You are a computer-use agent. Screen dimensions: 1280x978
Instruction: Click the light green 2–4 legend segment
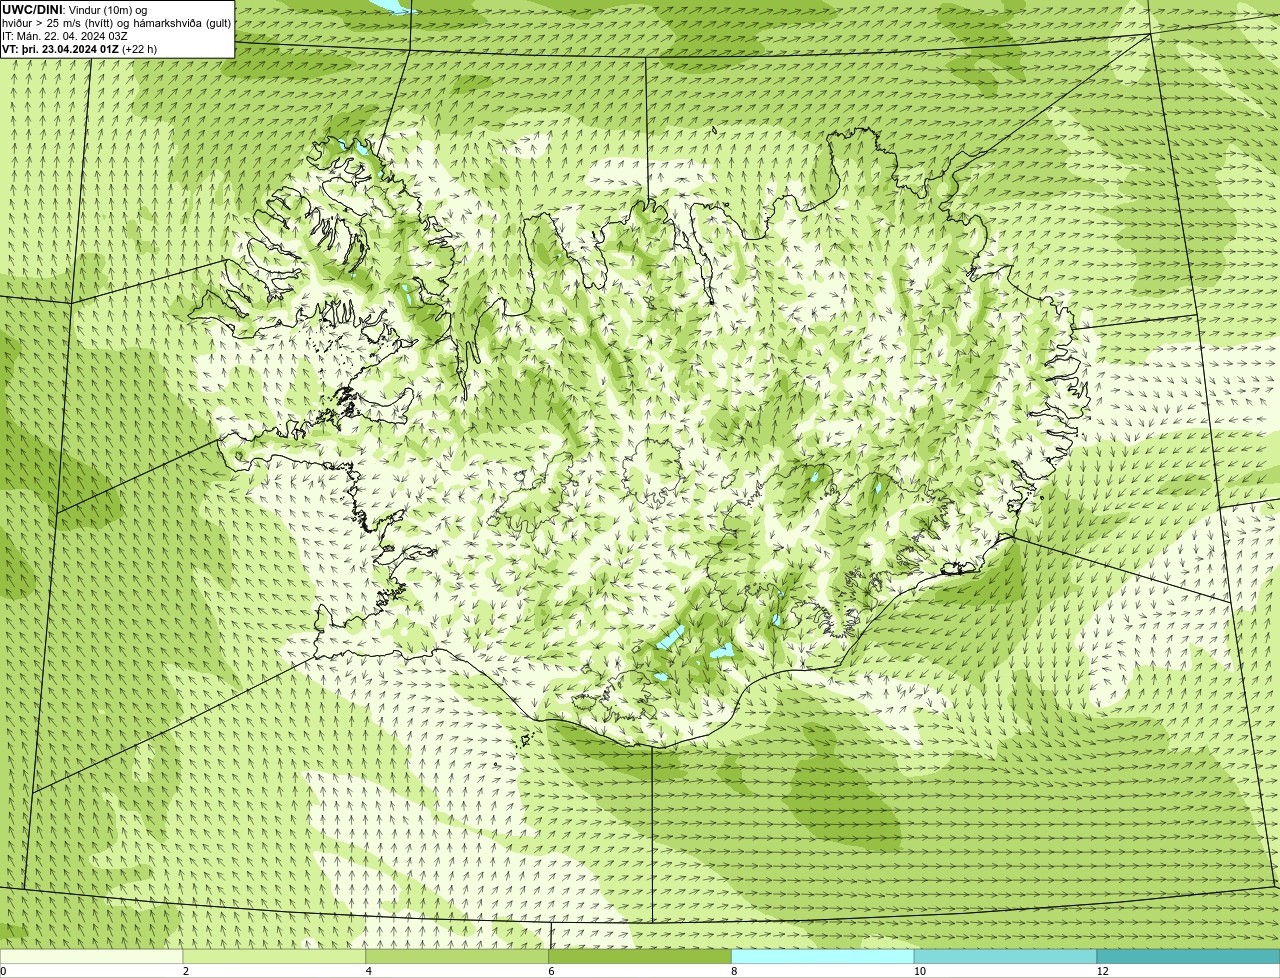pyautogui.click(x=275, y=956)
